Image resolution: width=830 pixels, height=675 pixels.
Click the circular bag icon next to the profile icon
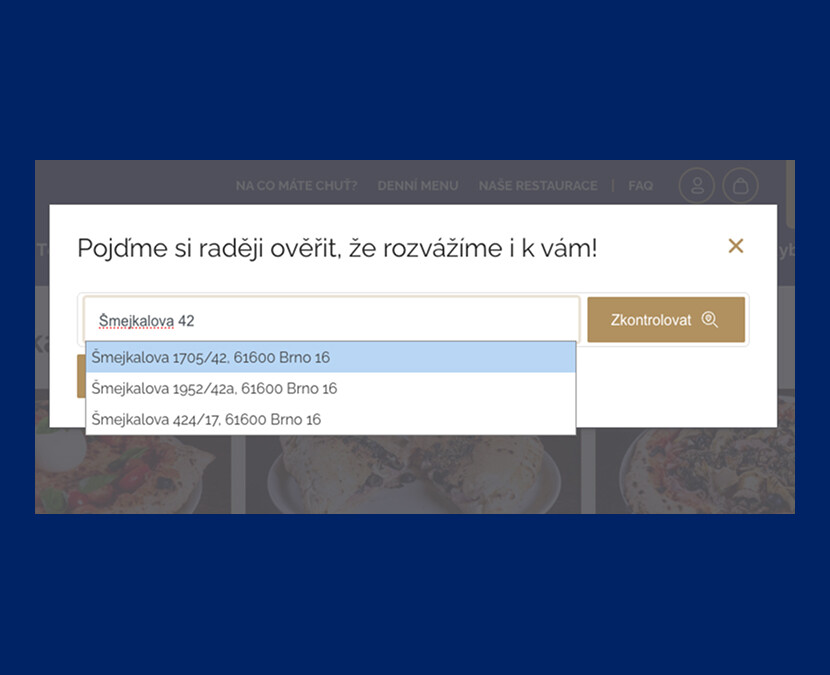[740, 185]
